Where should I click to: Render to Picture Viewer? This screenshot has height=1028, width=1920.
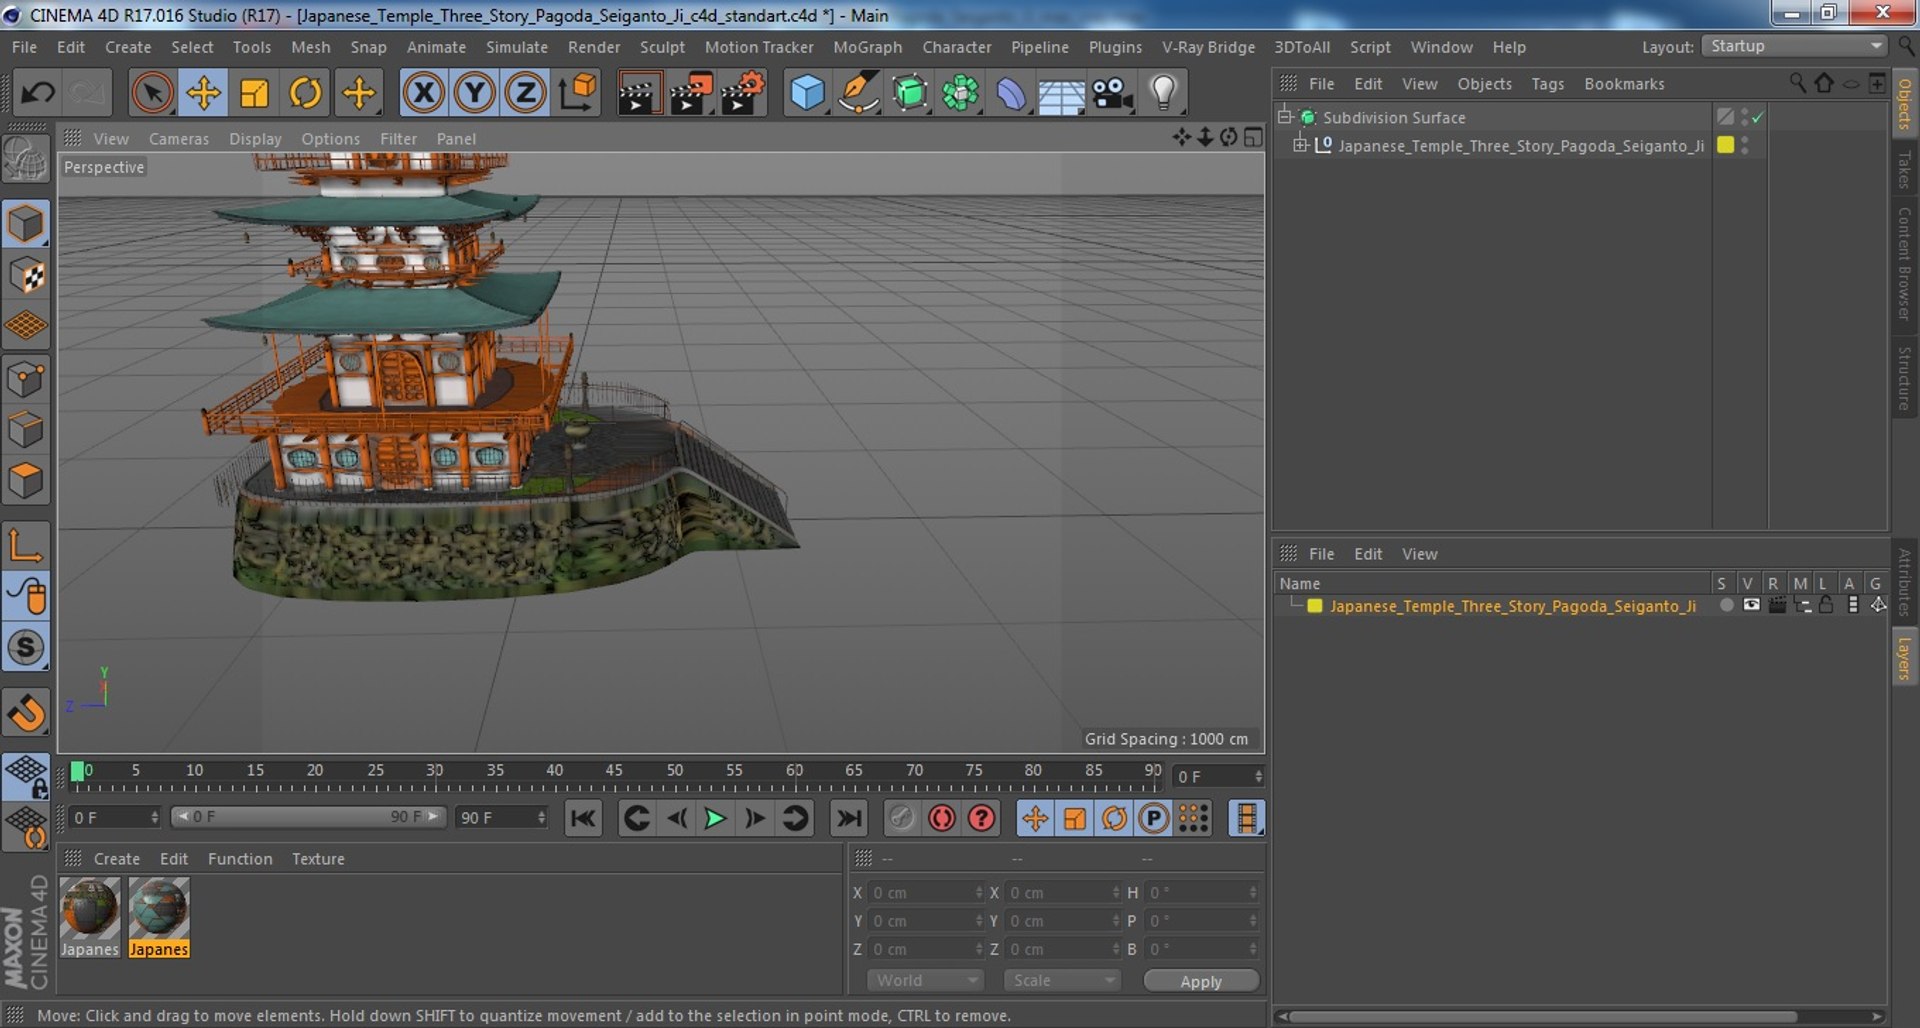pyautogui.click(x=690, y=93)
